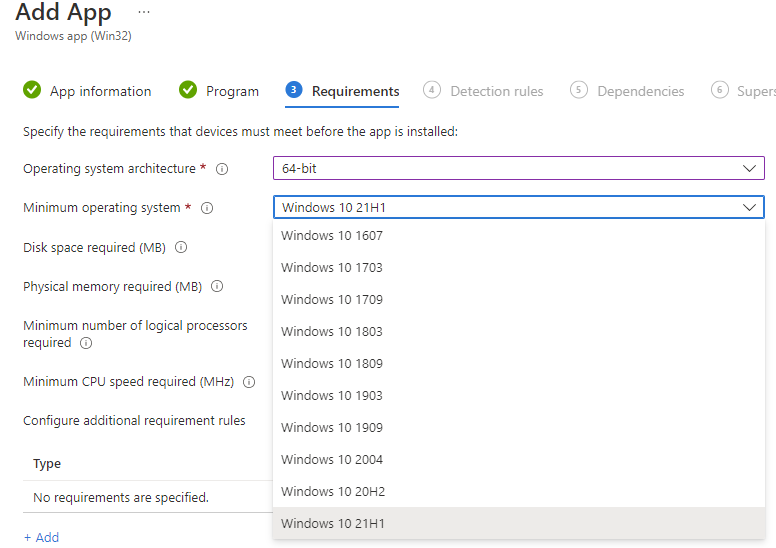Viewport: 776px width, 548px height.
Task: Click the Disk space required (MB) label
Action: (x=95, y=248)
